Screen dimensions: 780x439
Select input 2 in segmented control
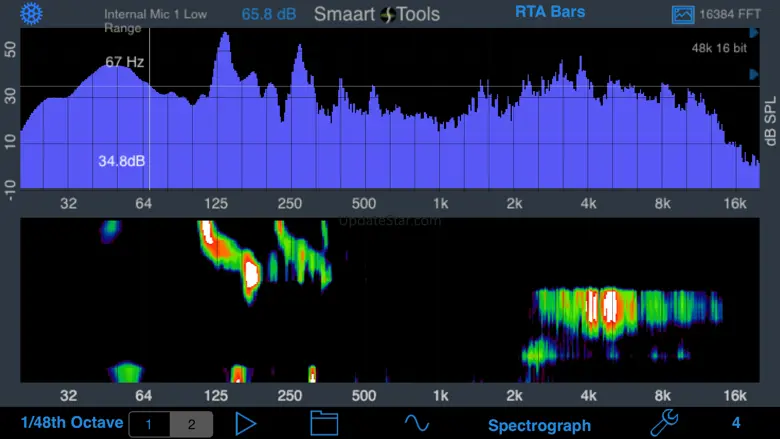(x=192, y=424)
